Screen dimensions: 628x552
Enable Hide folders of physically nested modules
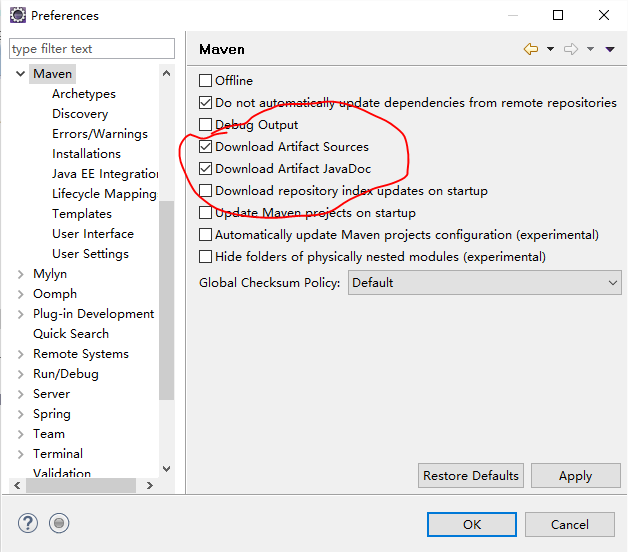click(x=205, y=257)
